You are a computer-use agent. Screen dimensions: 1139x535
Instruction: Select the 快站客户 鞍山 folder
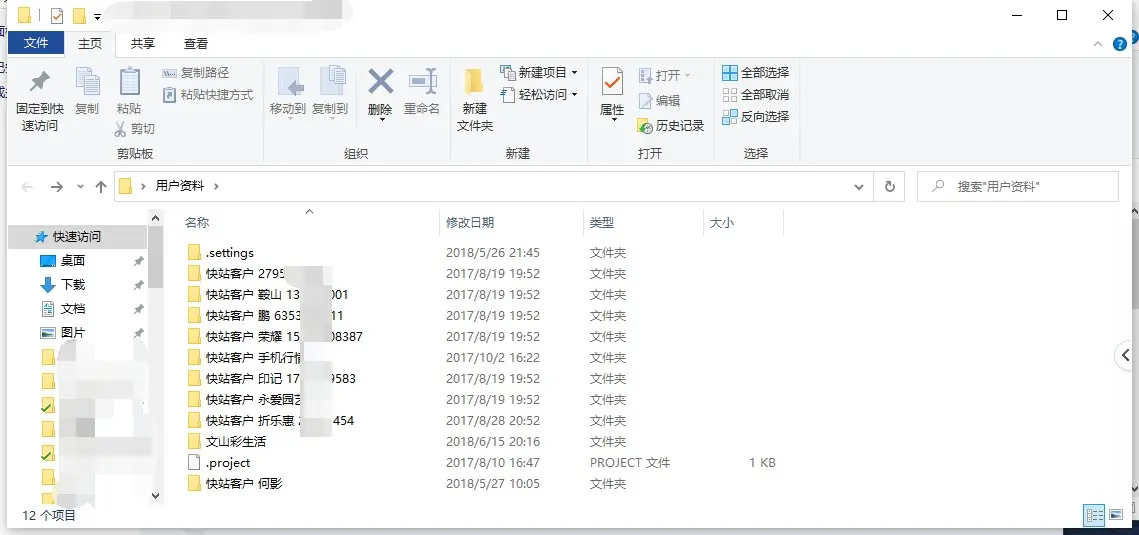[x=267, y=295]
